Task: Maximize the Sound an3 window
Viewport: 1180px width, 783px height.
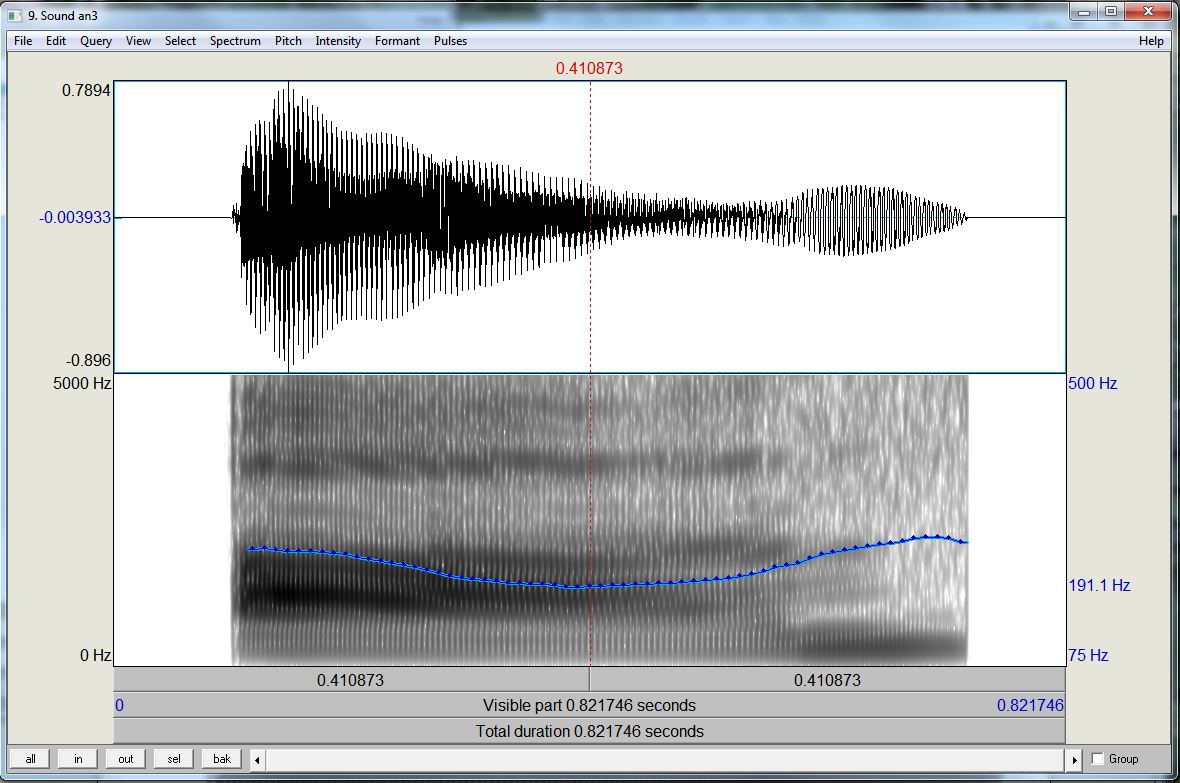Action: coord(1111,11)
